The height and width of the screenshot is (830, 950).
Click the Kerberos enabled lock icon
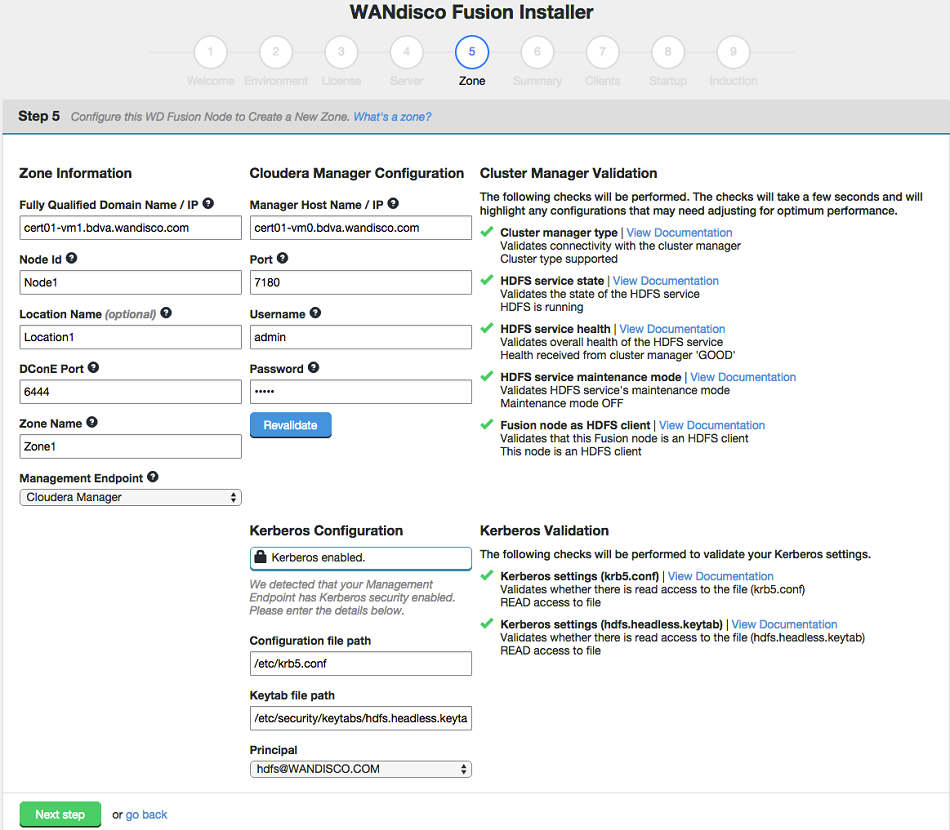(260, 557)
